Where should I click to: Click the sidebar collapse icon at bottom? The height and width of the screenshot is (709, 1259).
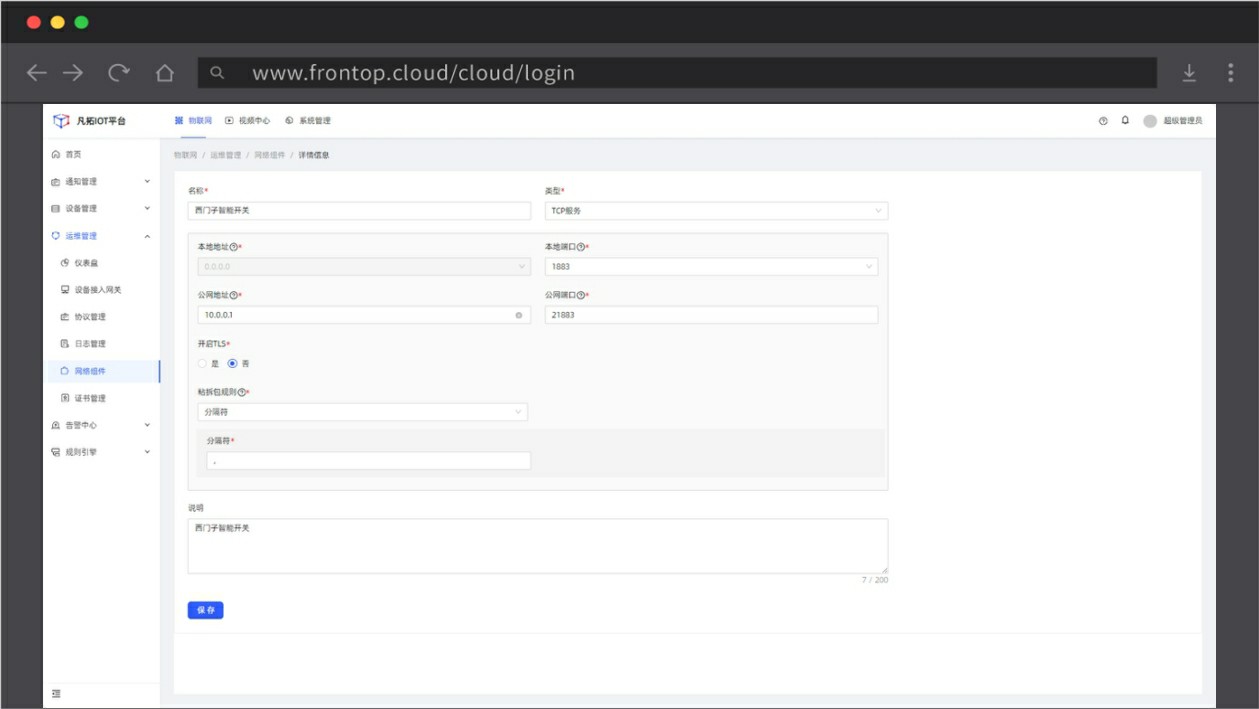coord(56,693)
